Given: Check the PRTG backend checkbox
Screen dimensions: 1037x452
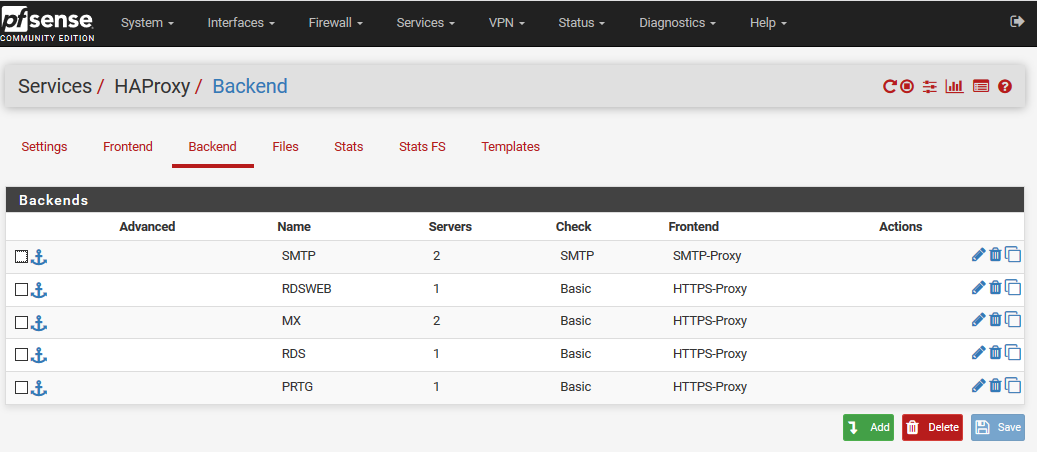Looking at the screenshot, I should [21, 388].
